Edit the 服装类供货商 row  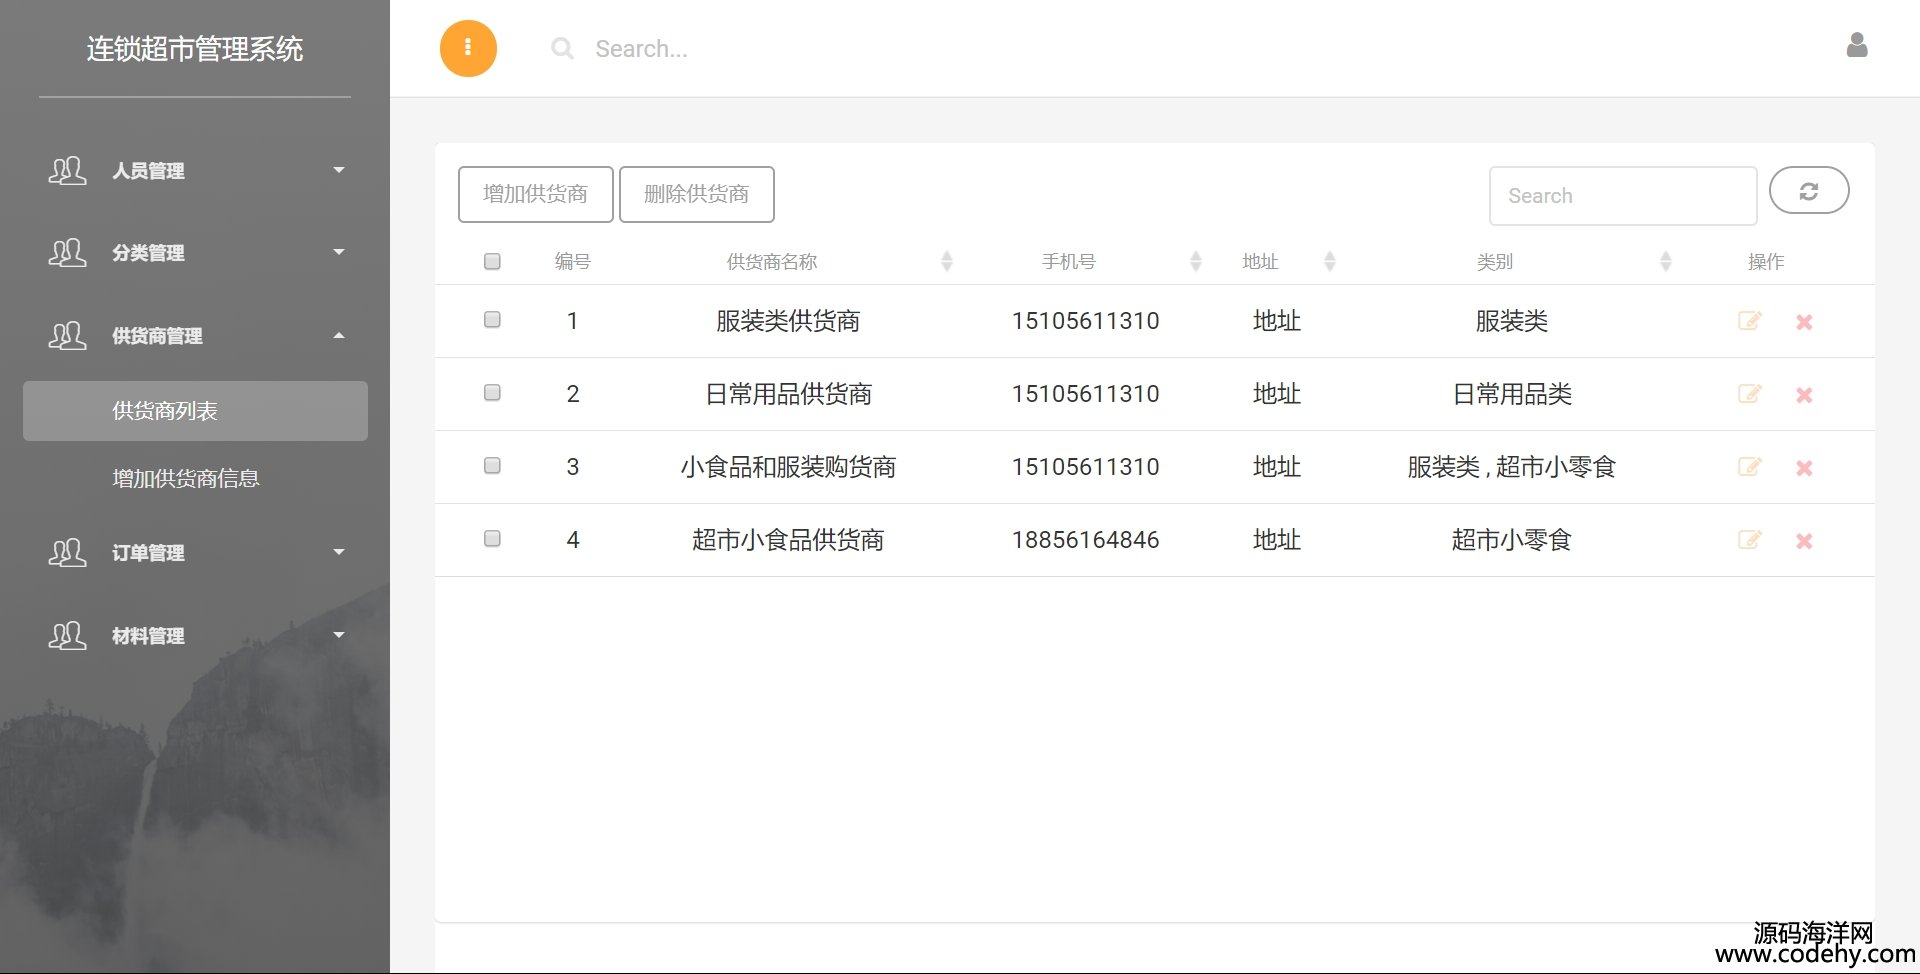pyautogui.click(x=1749, y=321)
